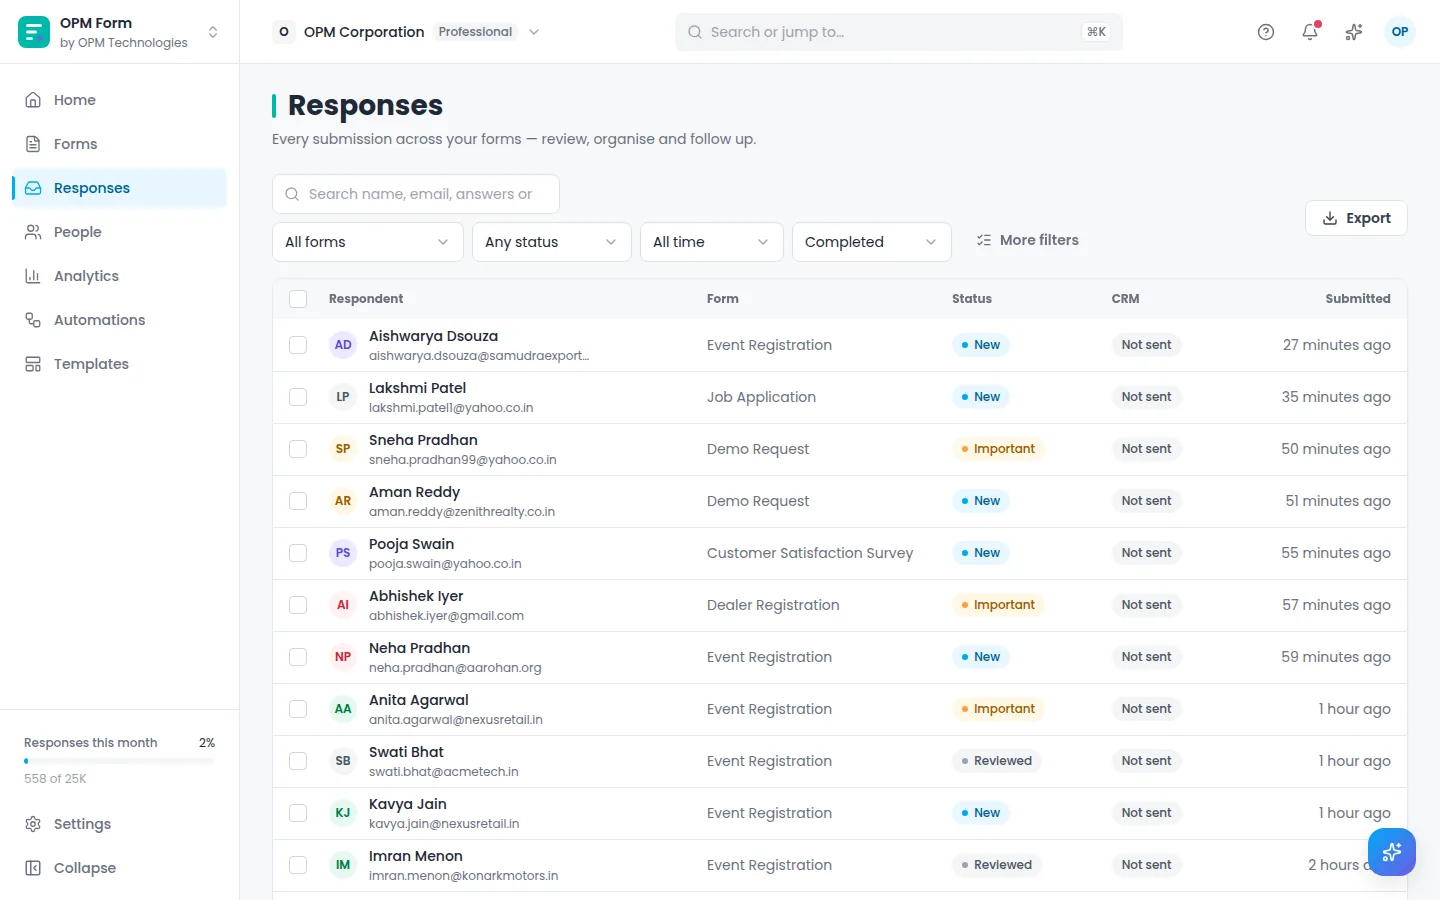
Task: Click the Professional plan badge
Action: coord(475,32)
